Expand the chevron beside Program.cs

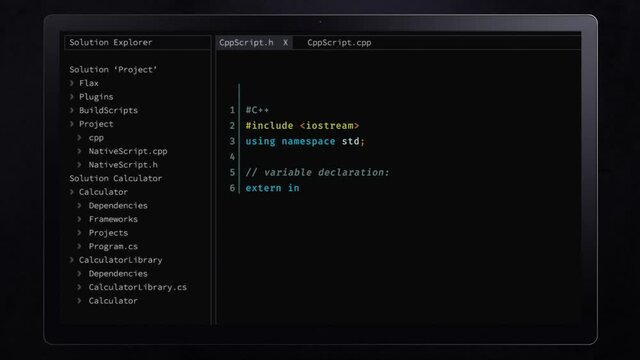(80, 246)
